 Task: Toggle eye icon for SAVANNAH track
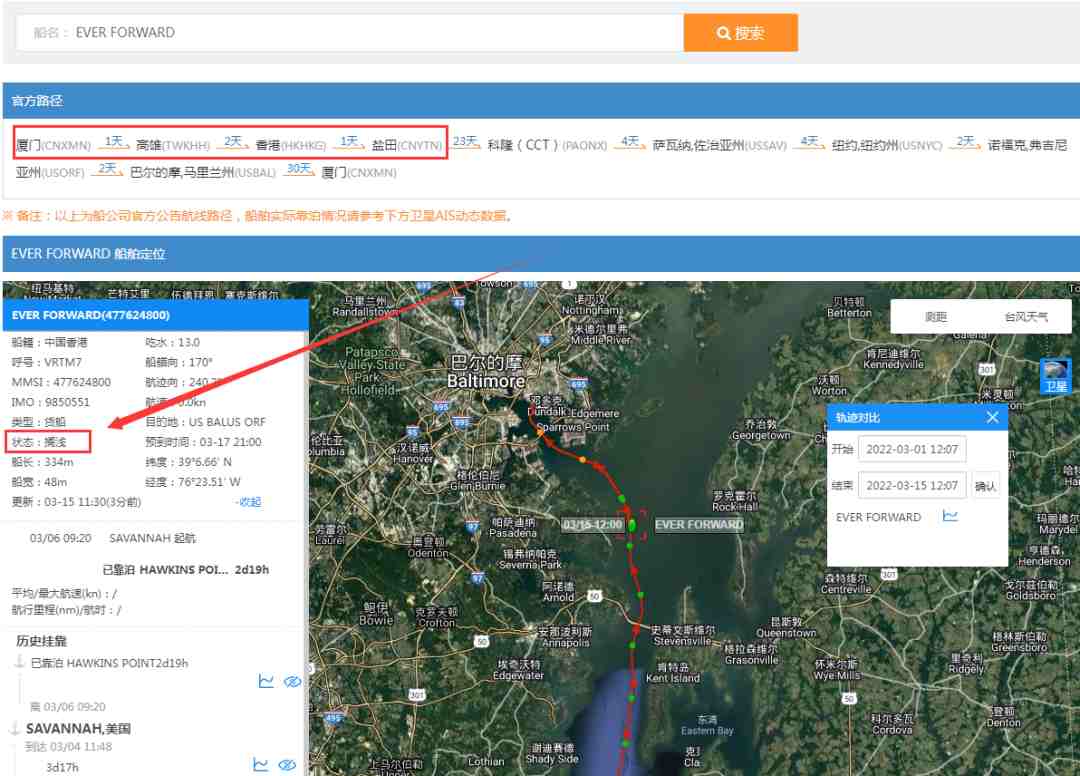[287, 764]
